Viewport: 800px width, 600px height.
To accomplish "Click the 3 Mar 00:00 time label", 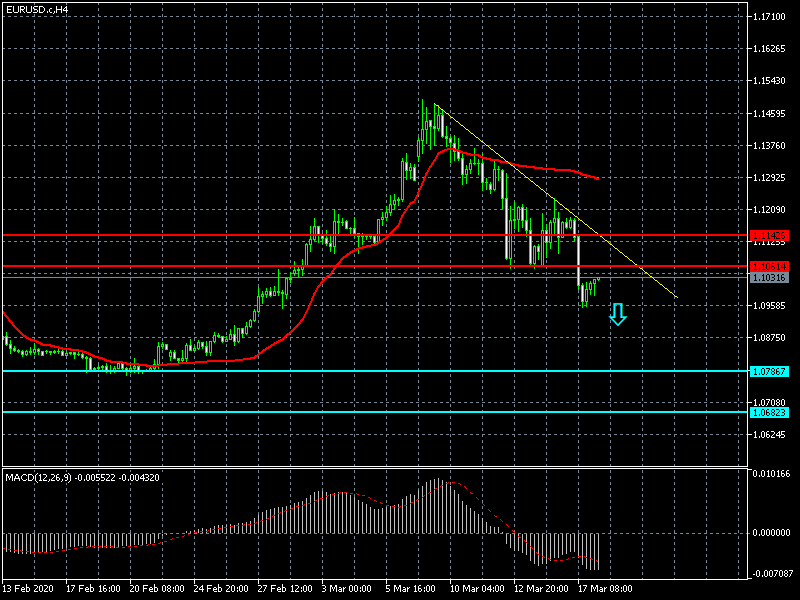I will [x=347, y=588].
